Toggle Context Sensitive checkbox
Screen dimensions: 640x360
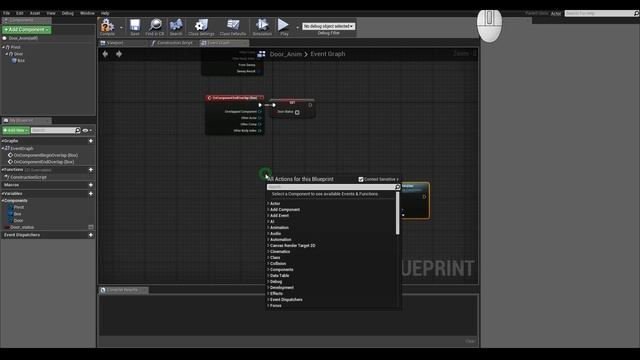tap(361, 179)
